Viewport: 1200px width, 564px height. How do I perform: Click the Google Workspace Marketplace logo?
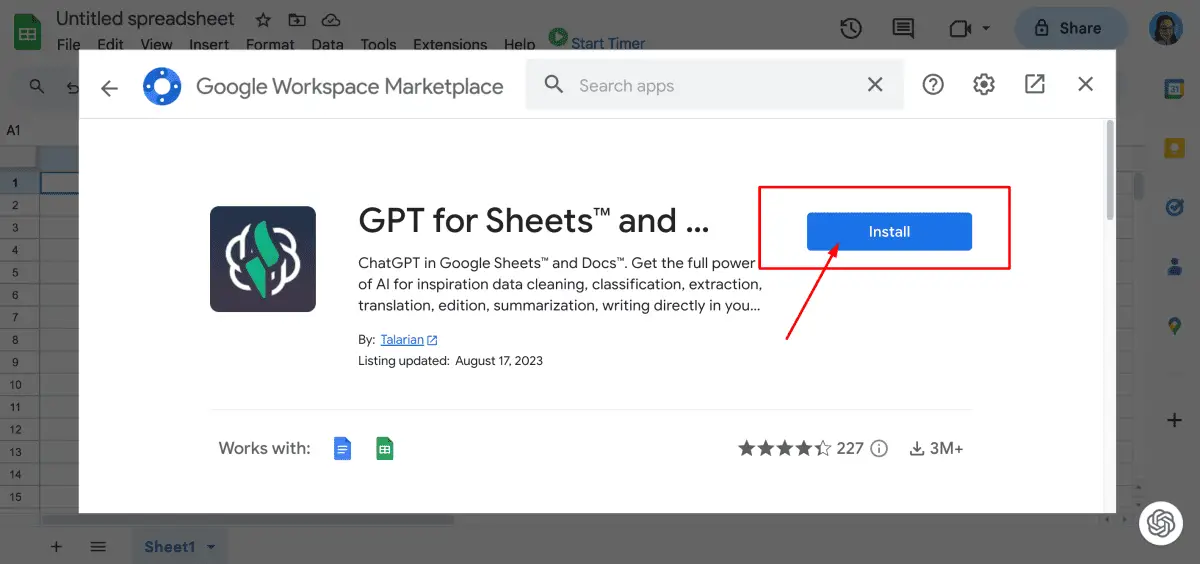pyautogui.click(x=162, y=86)
